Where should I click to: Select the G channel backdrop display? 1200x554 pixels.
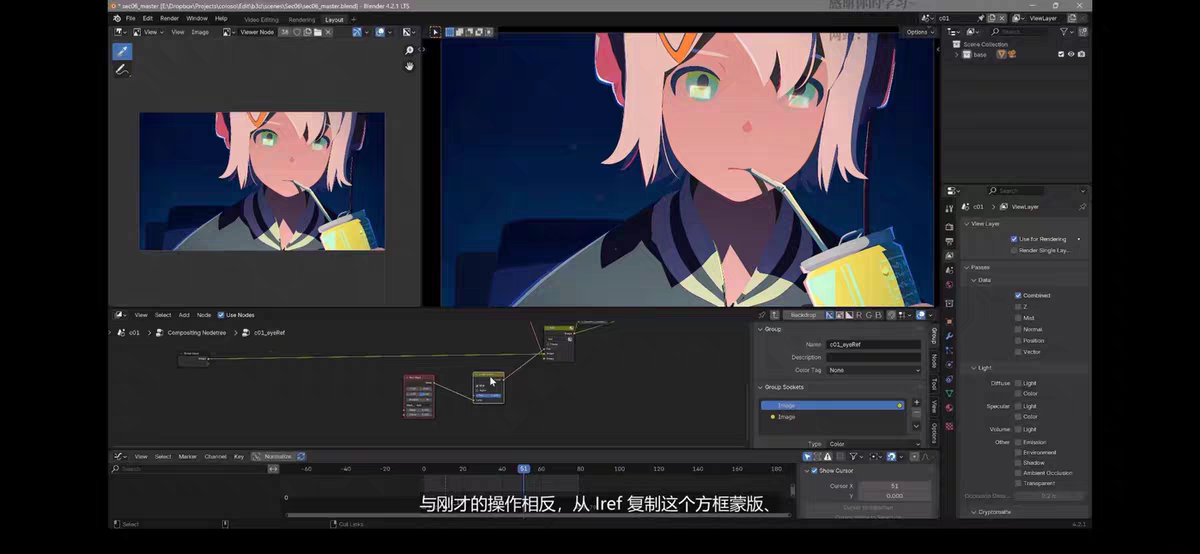pos(869,315)
